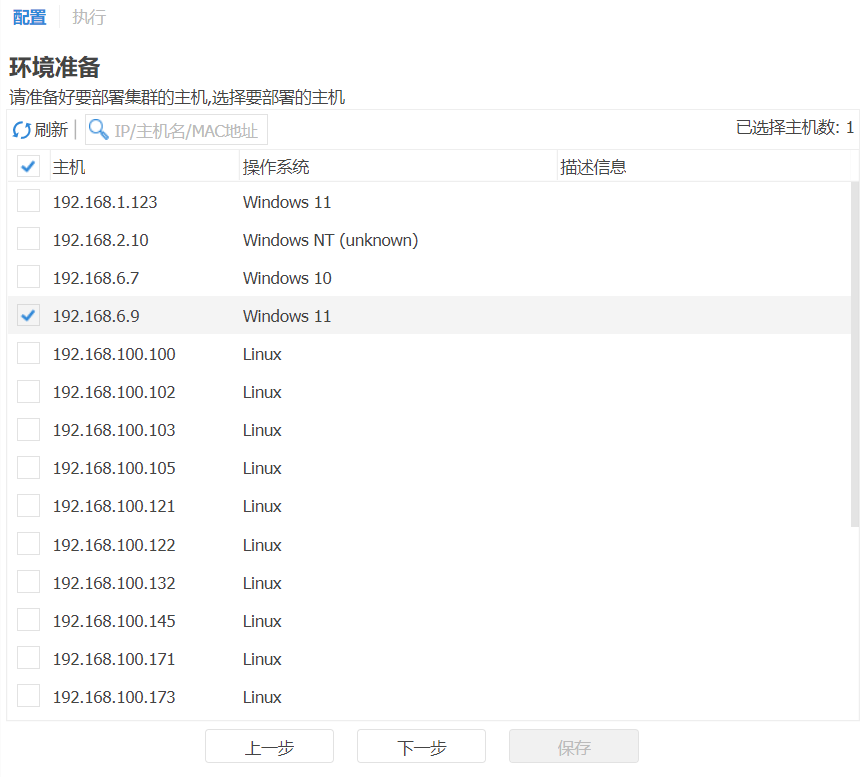The image size is (861, 777).
Task: Click the 描述信息 column header
Action: [x=593, y=167]
